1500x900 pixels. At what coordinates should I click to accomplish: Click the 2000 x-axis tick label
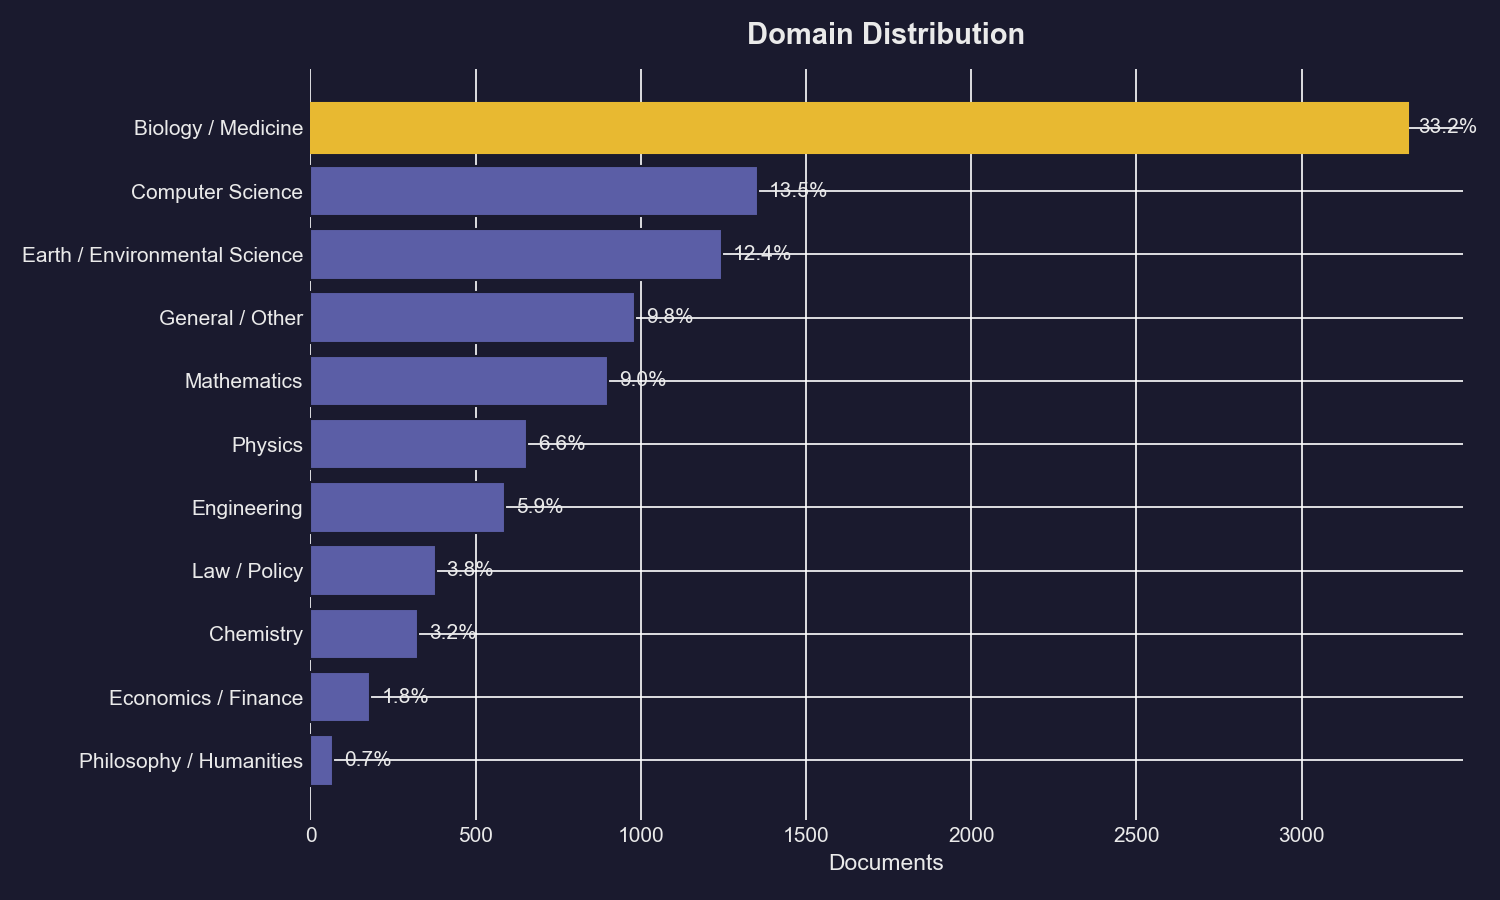click(x=971, y=835)
